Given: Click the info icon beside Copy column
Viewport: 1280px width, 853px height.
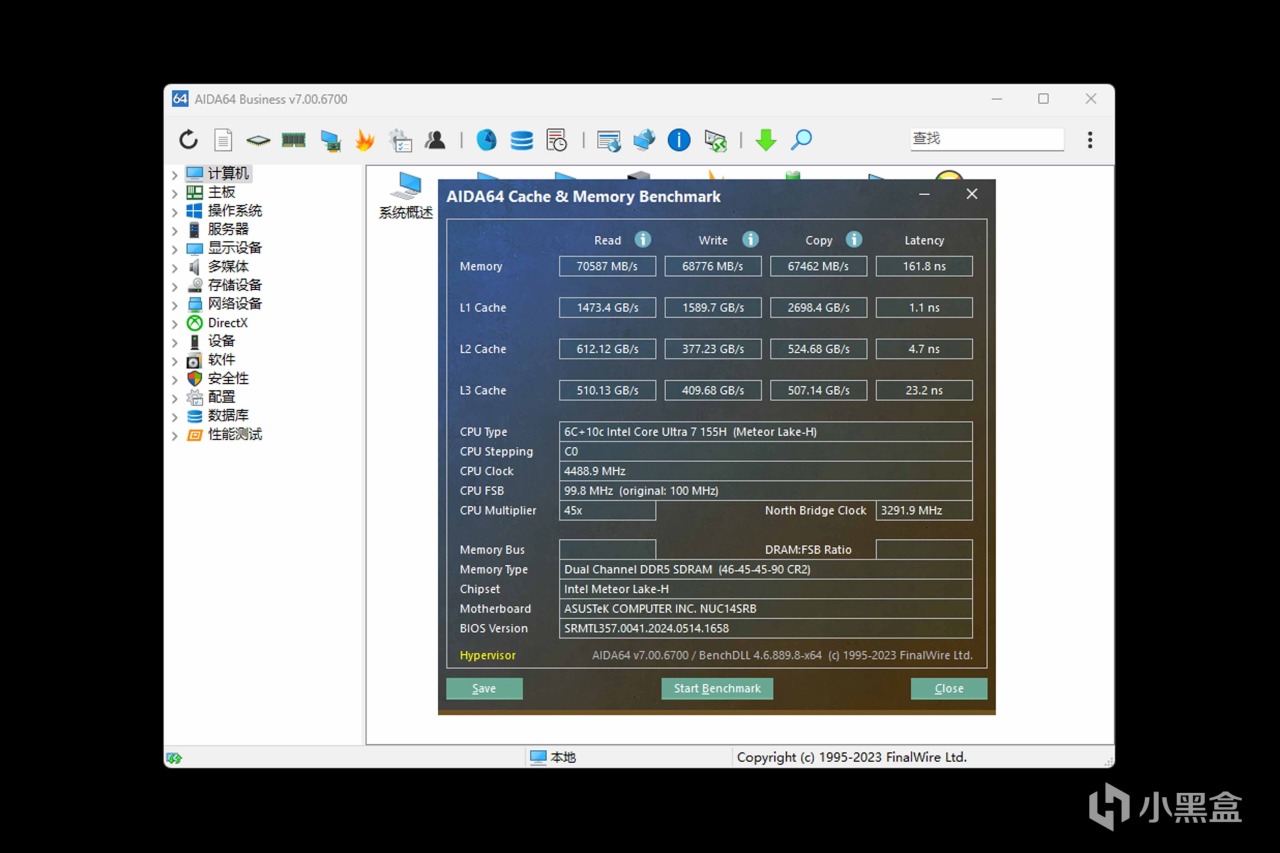Looking at the screenshot, I should pyautogui.click(x=854, y=240).
